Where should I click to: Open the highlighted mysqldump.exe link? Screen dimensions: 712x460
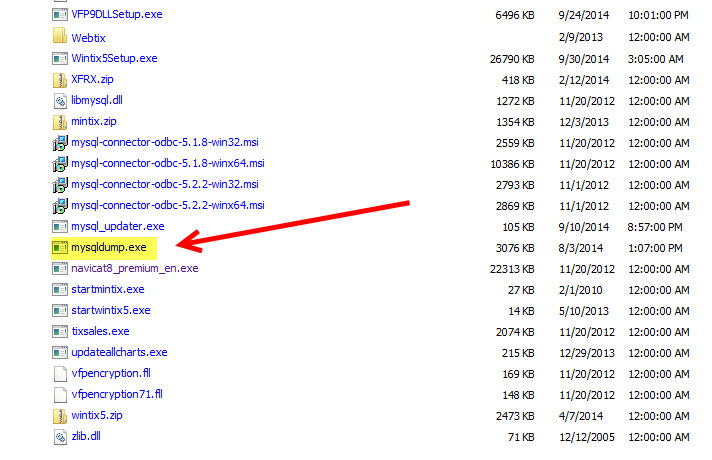pyautogui.click(x=109, y=247)
